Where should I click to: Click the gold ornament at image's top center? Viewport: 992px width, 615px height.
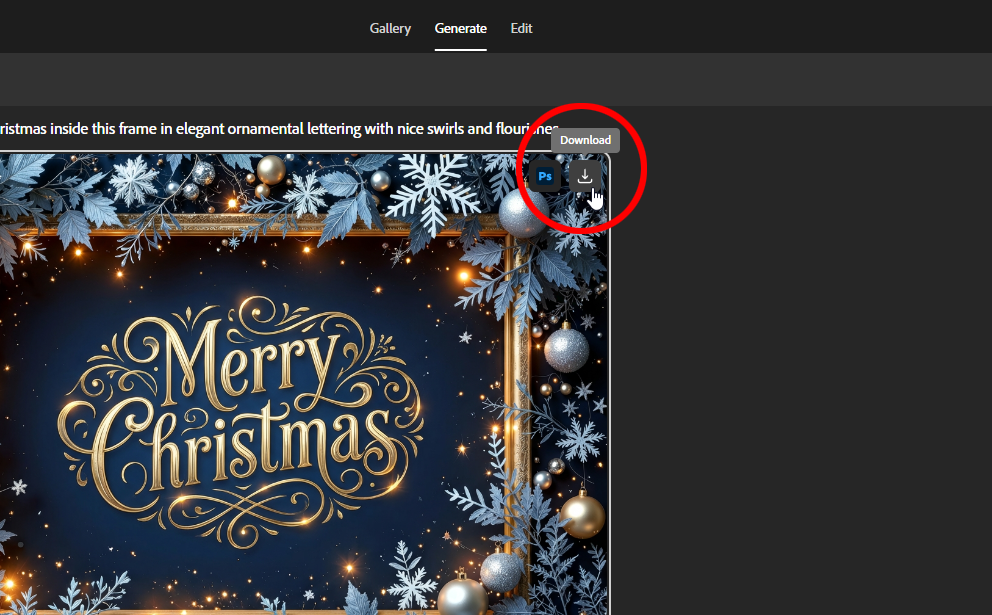pos(270,170)
